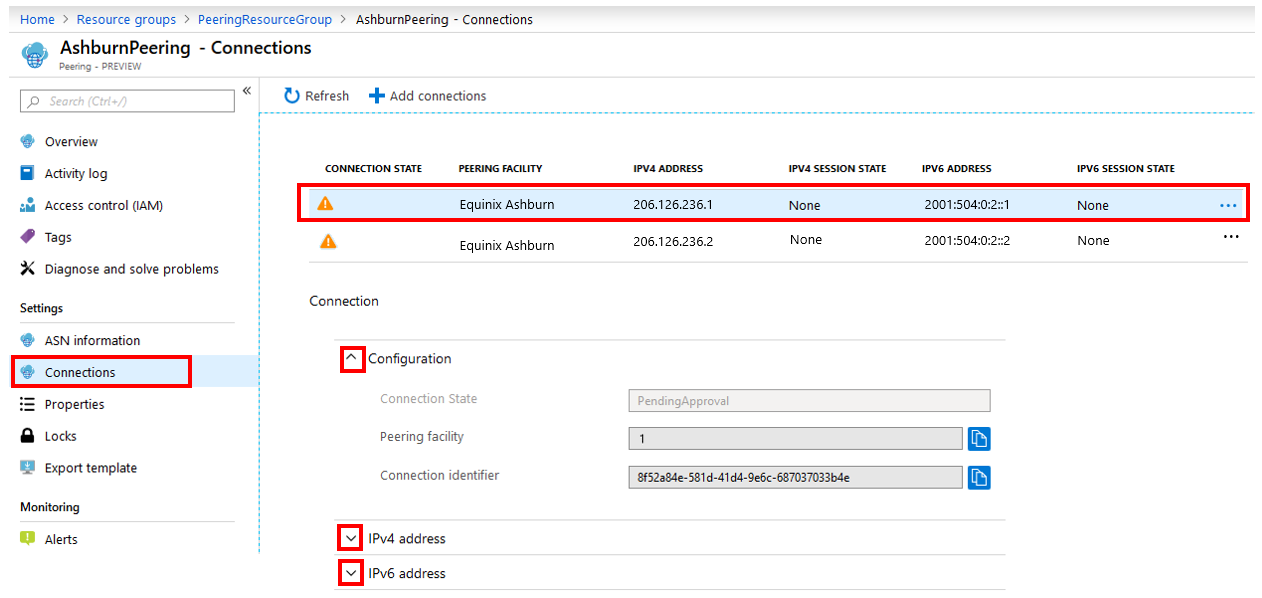This screenshot has height=598, width=1262.
Task: Click the Connection identifier GUID field
Action: click(796, 477)
